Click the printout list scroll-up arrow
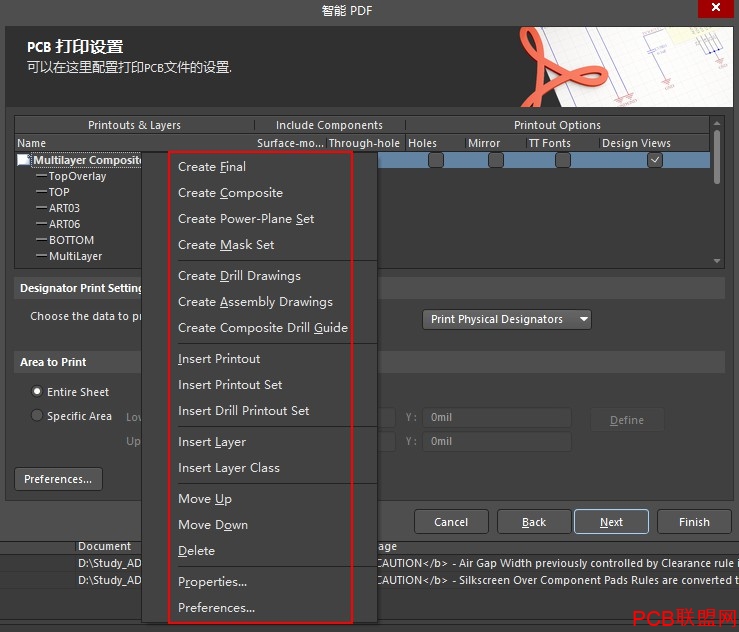This screenshot has height=632, width=739. point(717,123)
